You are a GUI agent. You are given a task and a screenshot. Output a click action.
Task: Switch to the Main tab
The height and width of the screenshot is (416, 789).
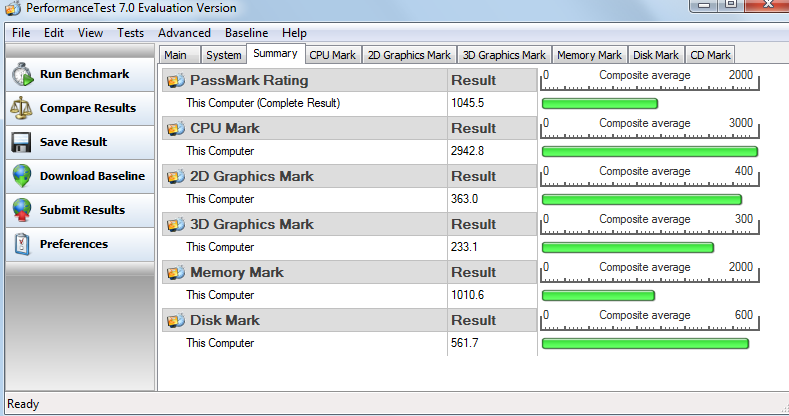[180, 55]
